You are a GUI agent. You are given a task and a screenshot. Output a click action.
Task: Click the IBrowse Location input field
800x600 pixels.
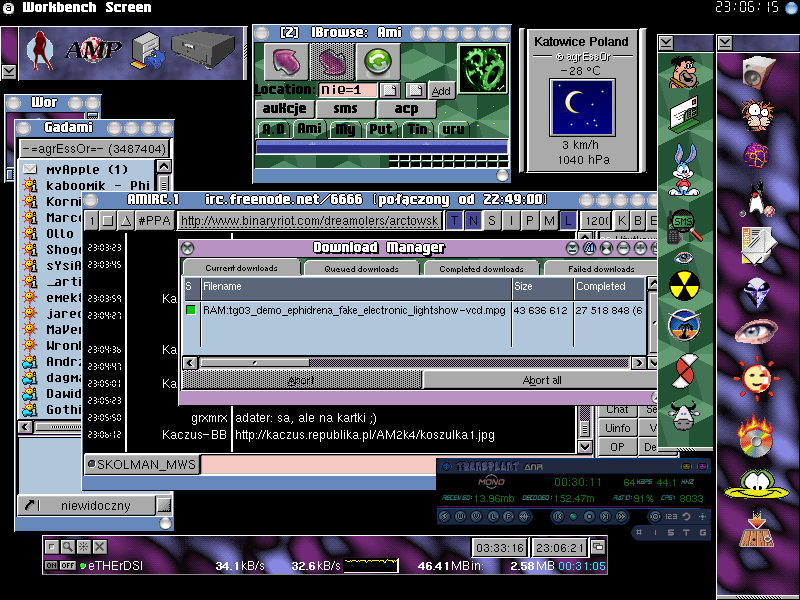pos(347,90)
